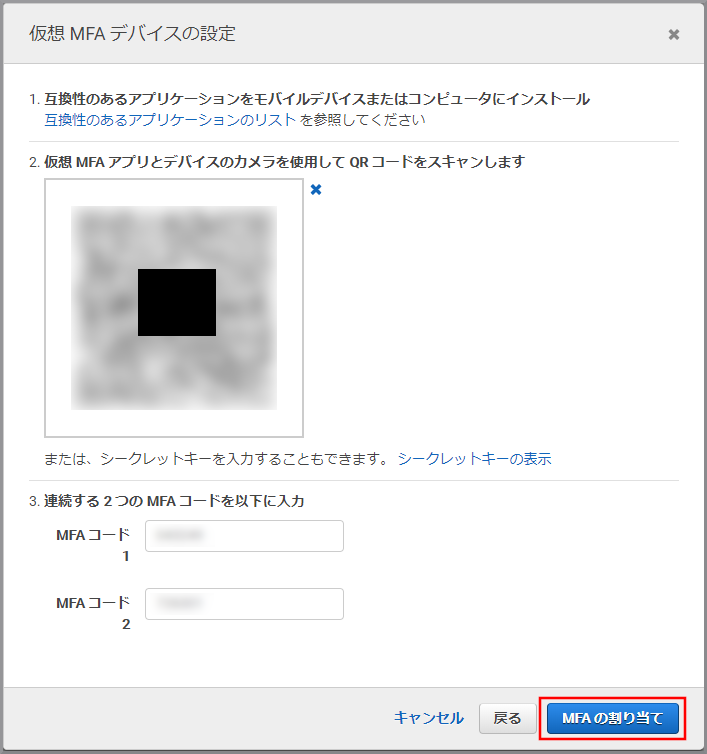Close the virtual MFA device dialog

tap(673, 35)
